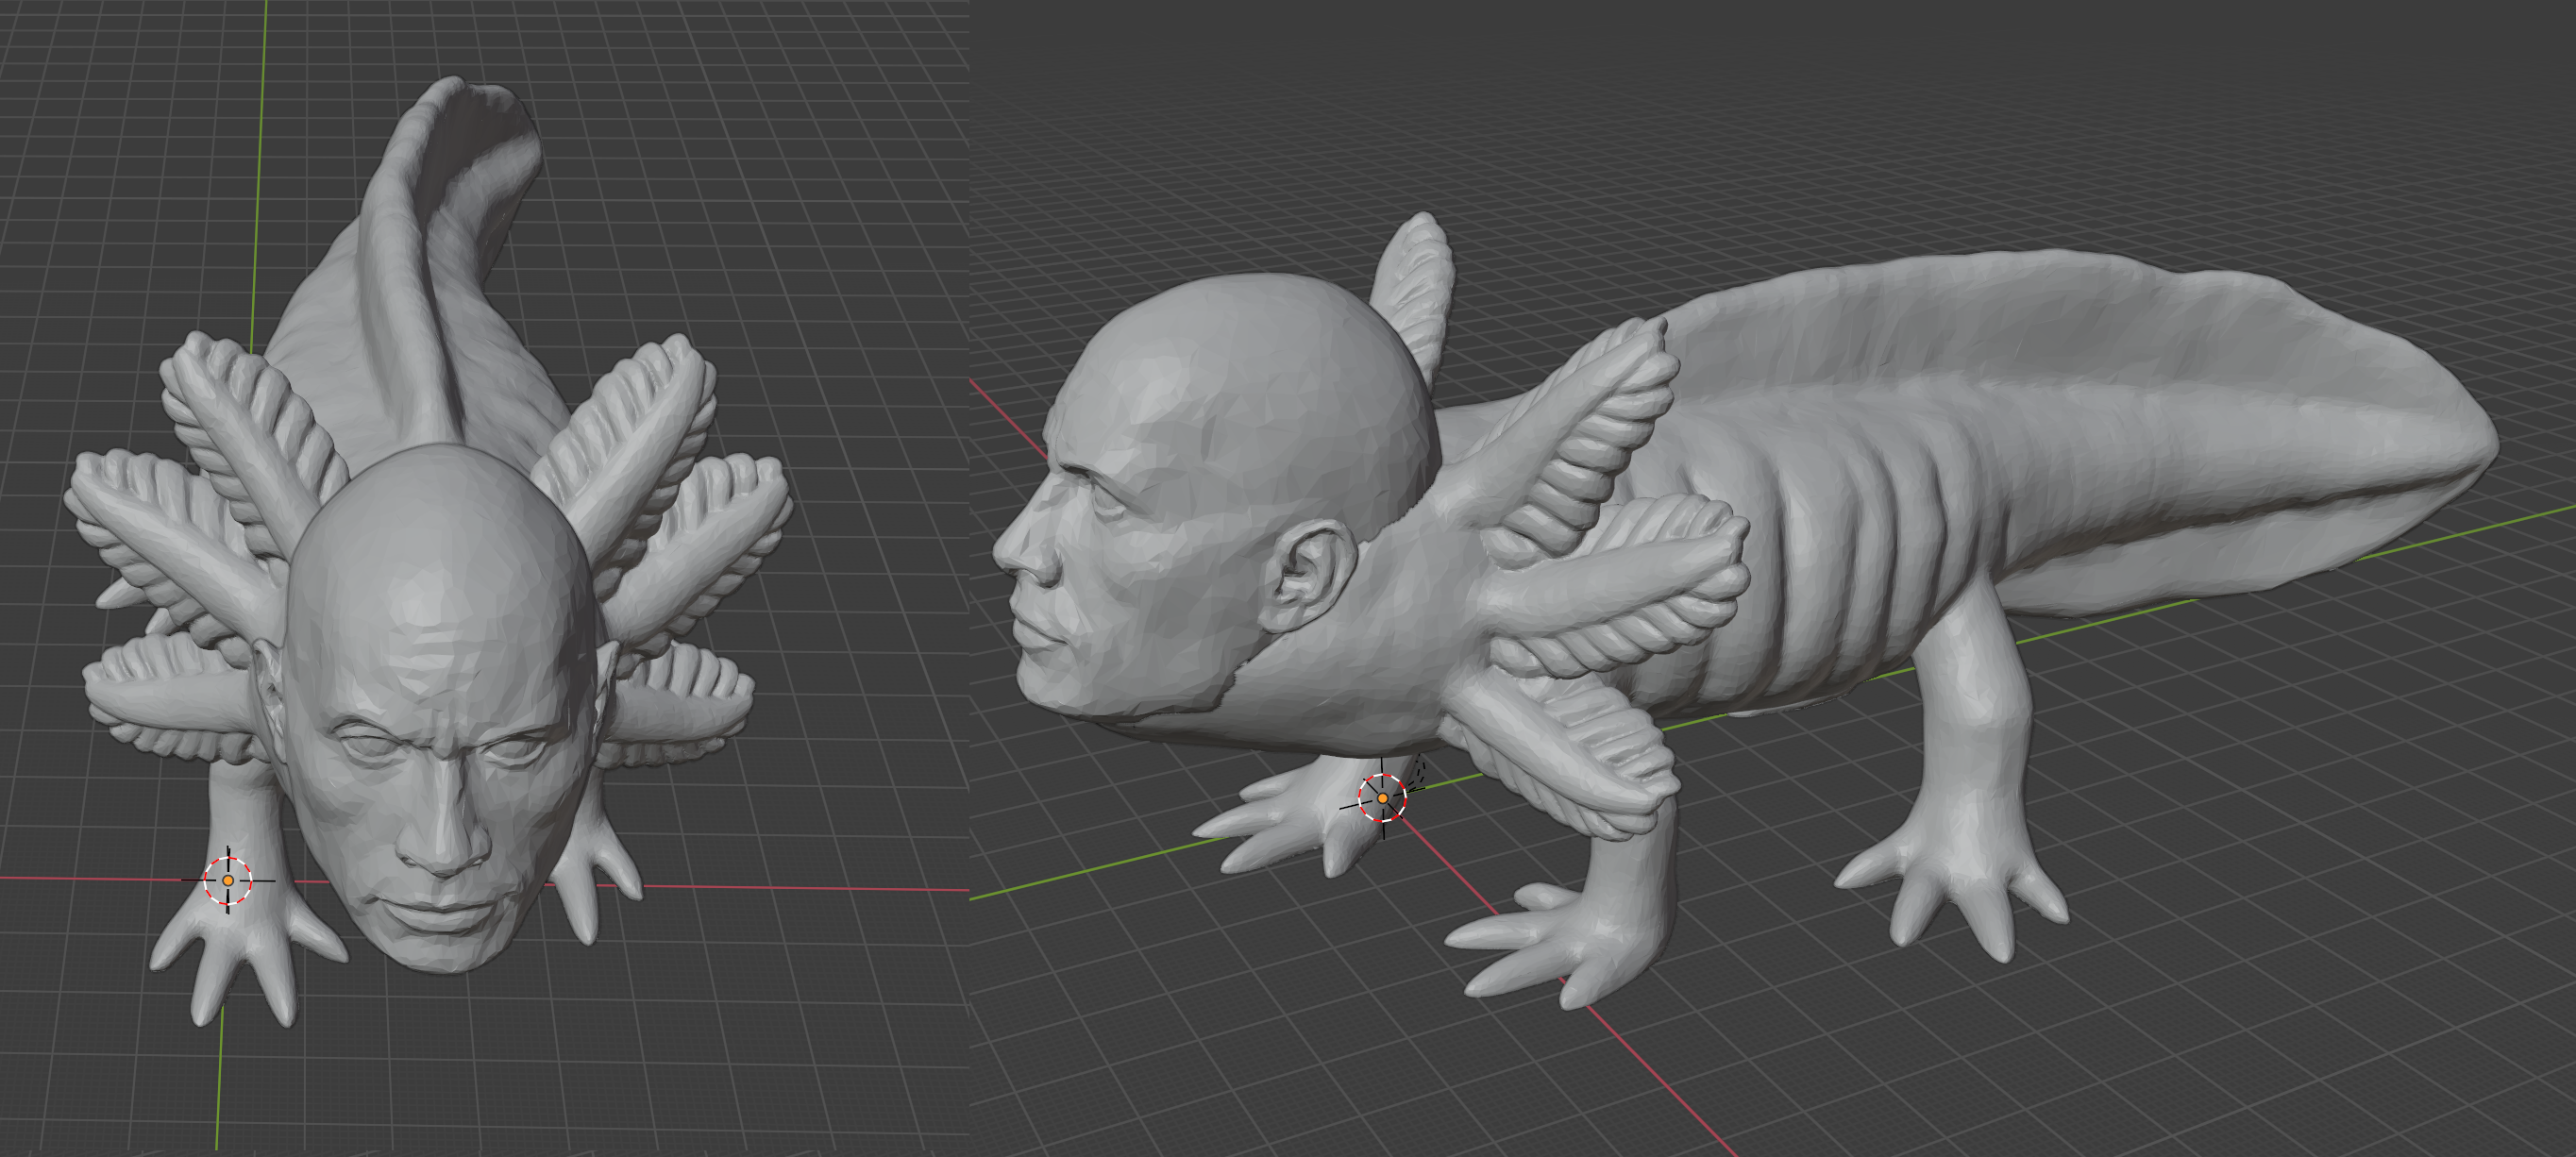Click the orange origin dot in left view

click(x=228, y=880)
